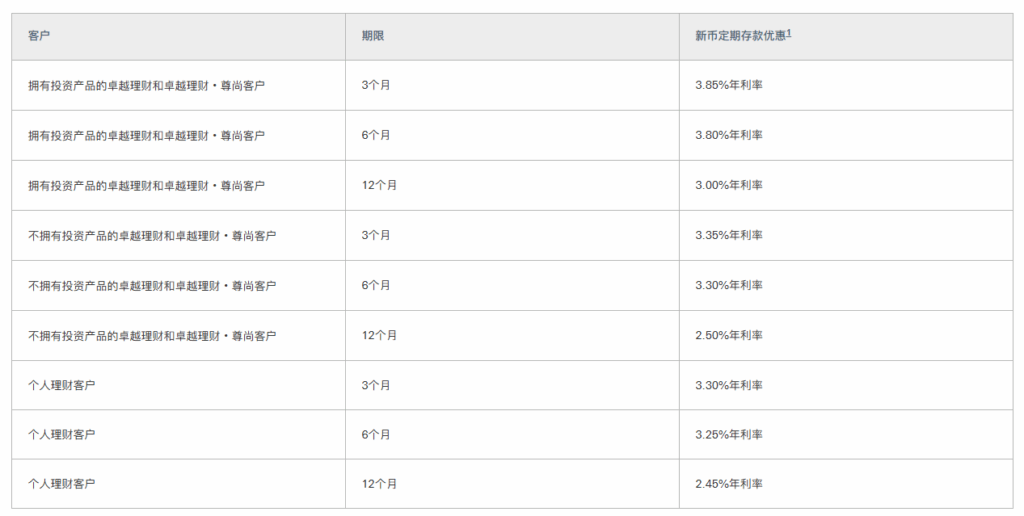Select the 3.80%年利率 cell

pos(729,136)
